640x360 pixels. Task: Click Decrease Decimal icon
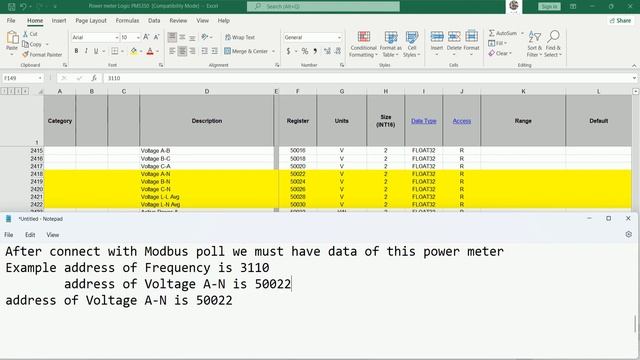(x=338, y=51)
